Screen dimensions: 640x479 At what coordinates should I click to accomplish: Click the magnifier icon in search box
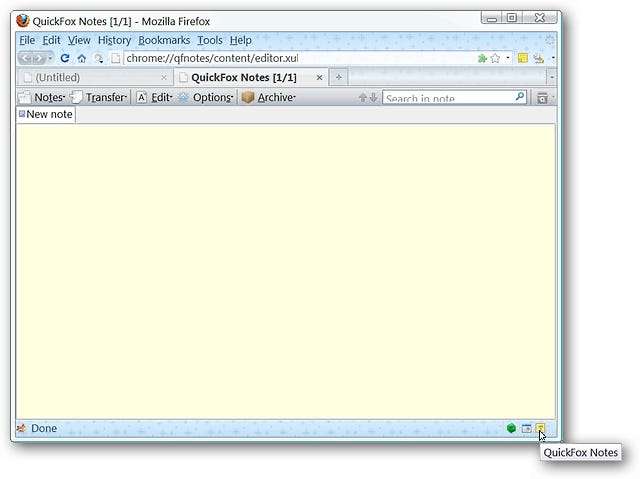click(x=520, y=97)
